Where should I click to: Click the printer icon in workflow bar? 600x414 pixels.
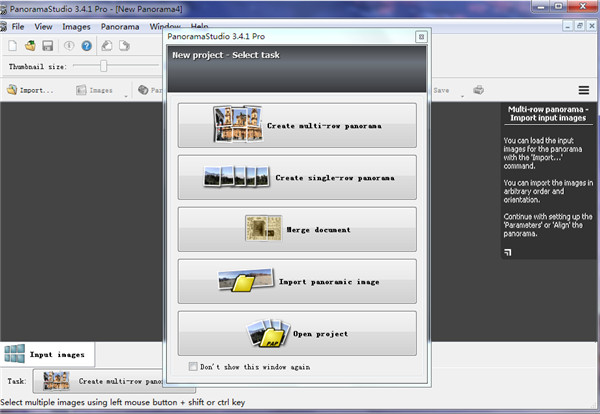pos(478,90)
